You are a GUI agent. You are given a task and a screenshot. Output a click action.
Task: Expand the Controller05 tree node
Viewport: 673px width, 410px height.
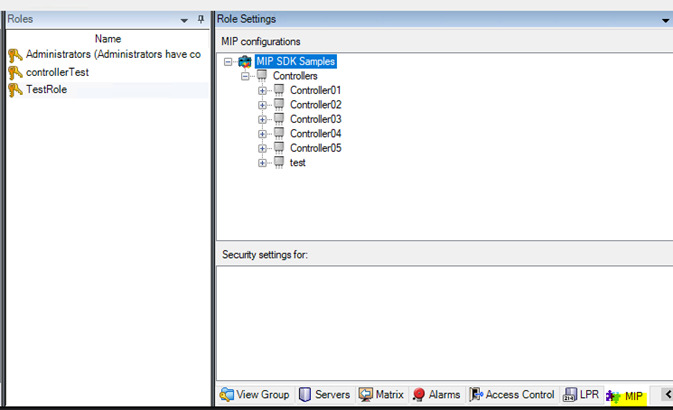point(263,149)
